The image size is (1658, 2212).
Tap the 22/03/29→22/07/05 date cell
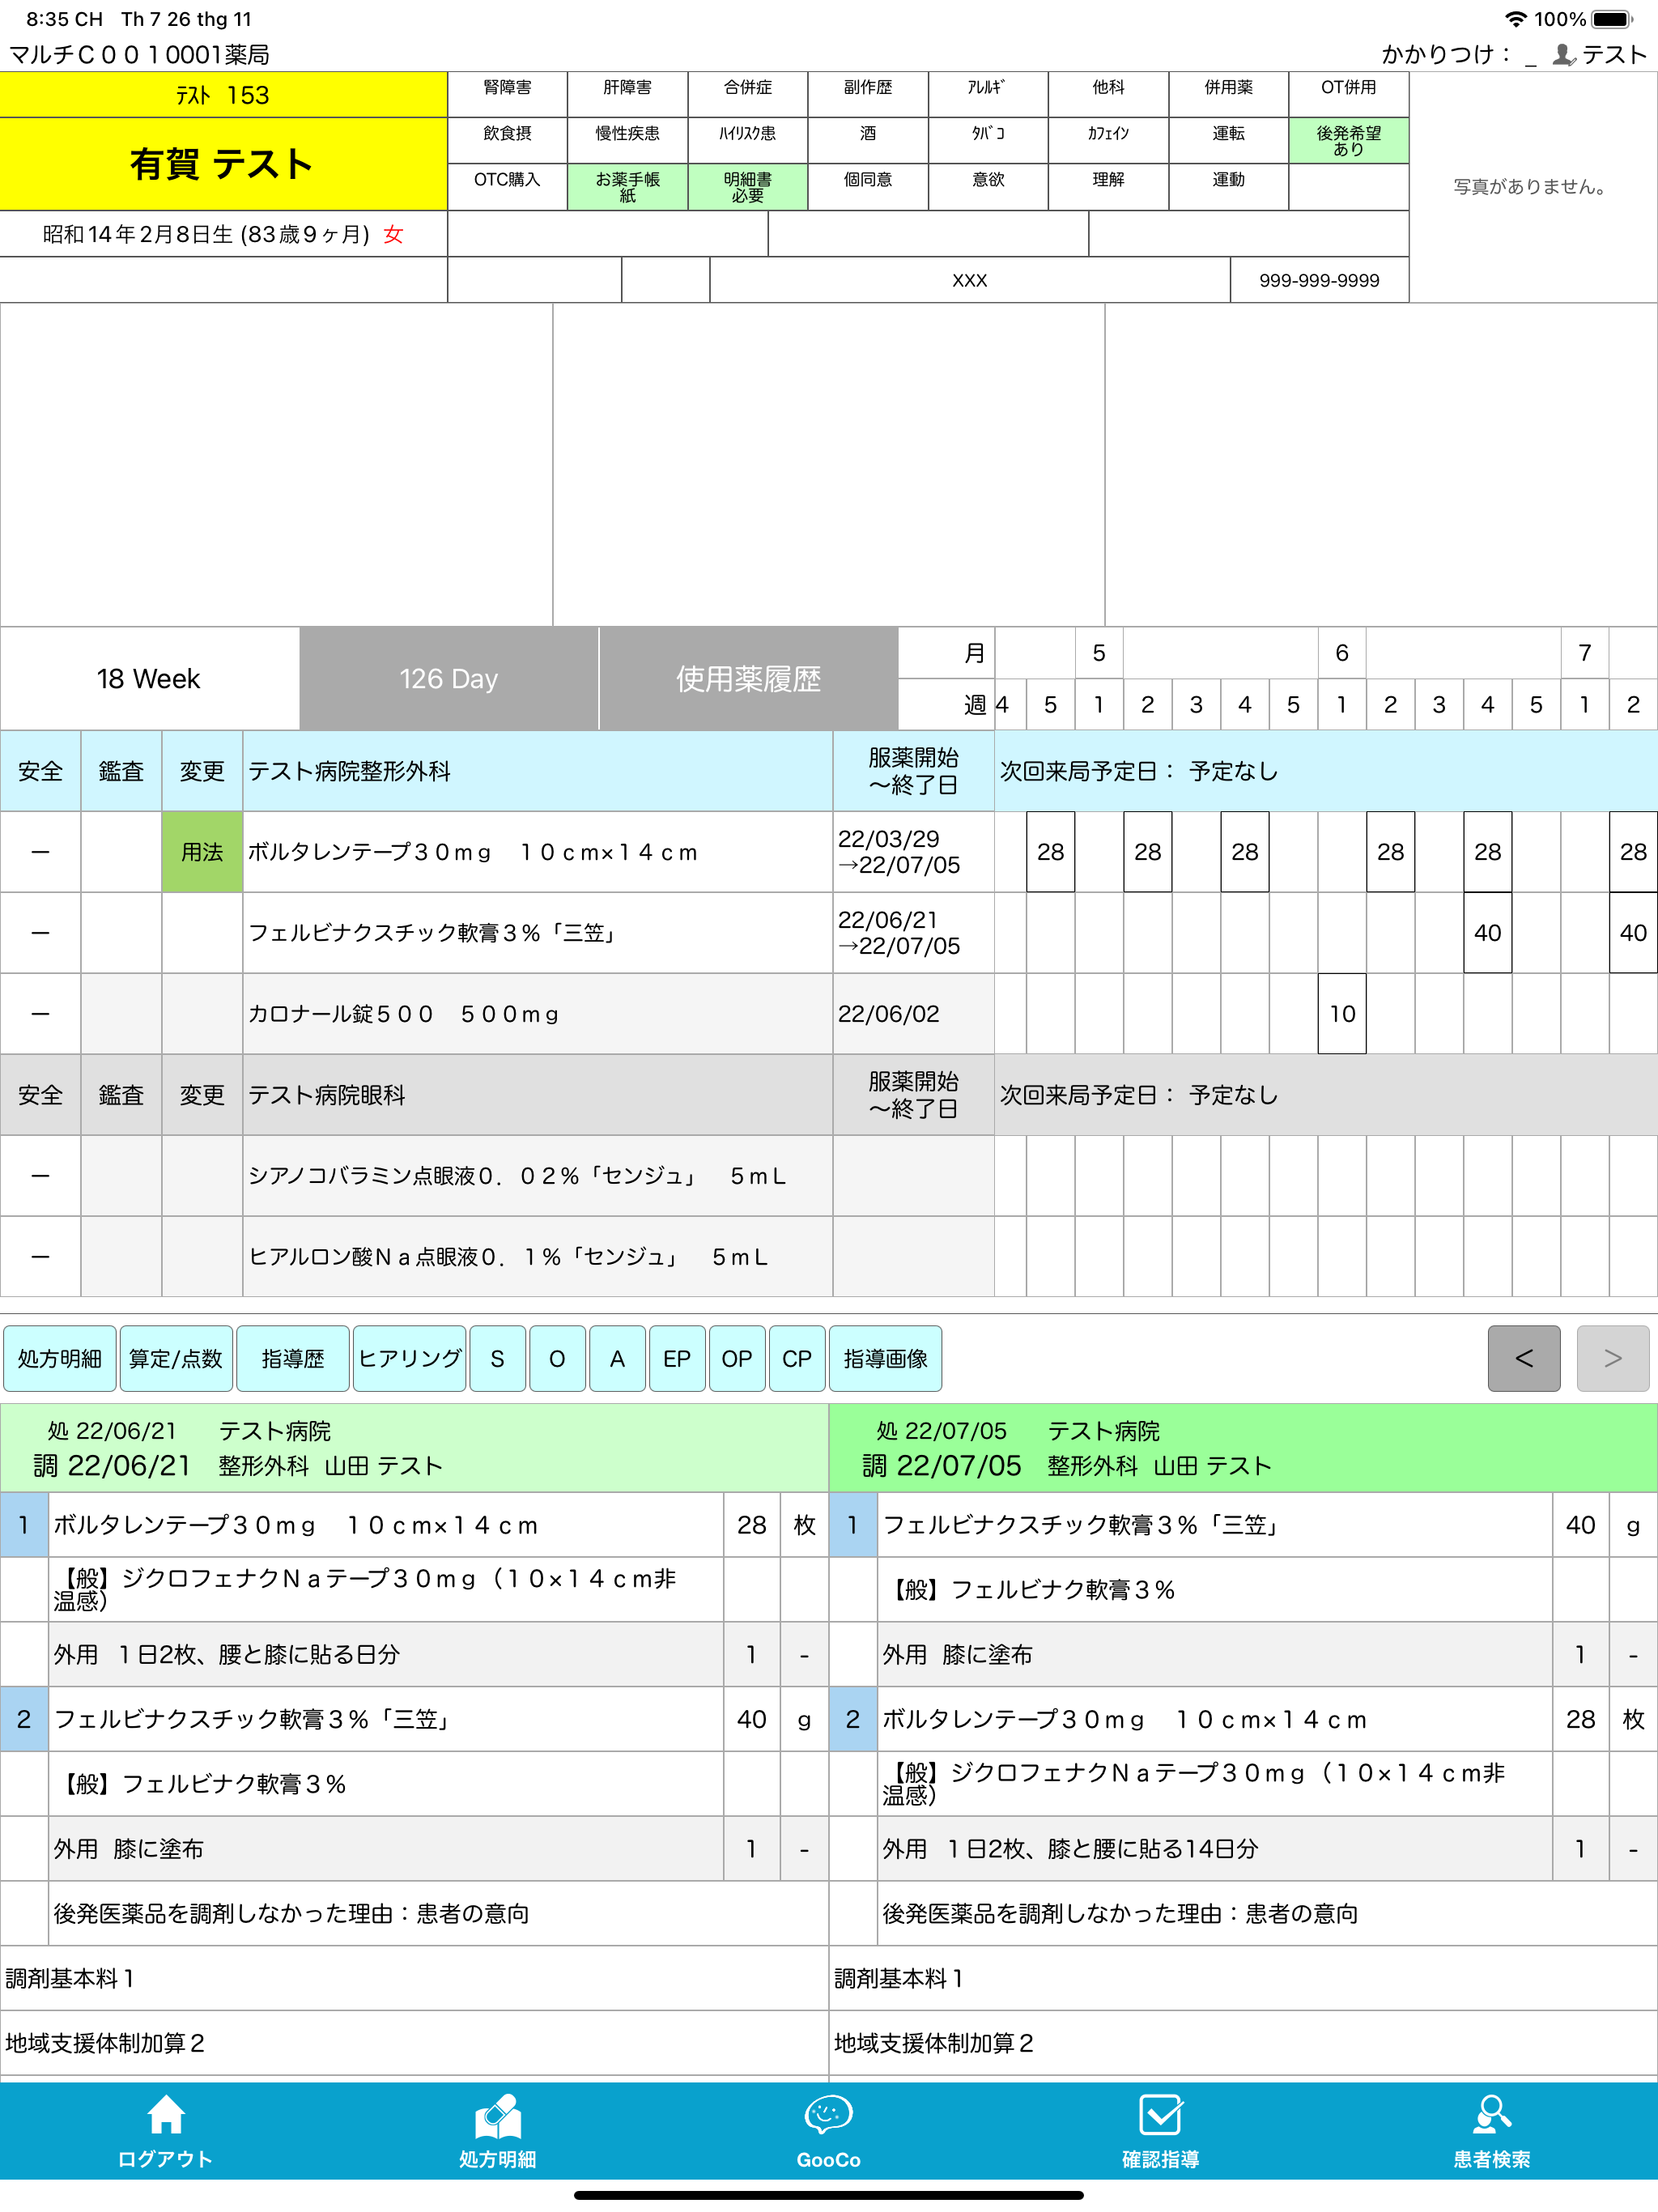click(x=913, y=852)
